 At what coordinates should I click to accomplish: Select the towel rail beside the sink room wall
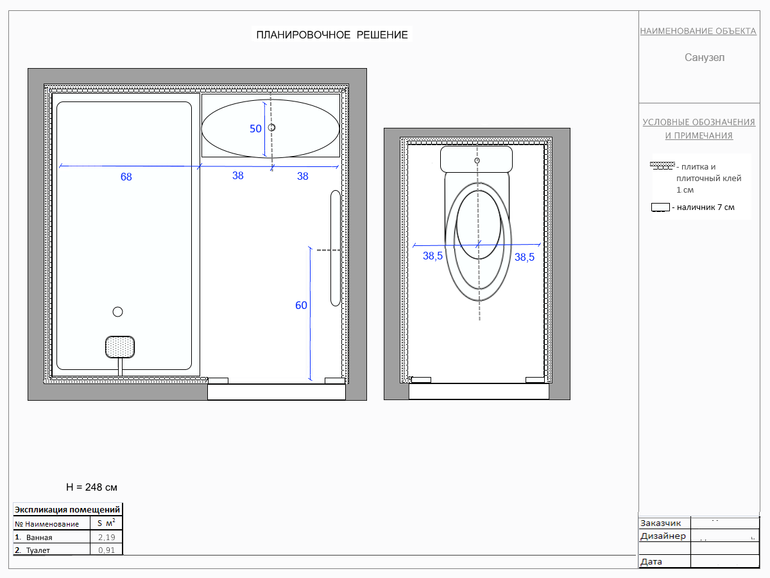pyautogui.click(x=335, y=246)
